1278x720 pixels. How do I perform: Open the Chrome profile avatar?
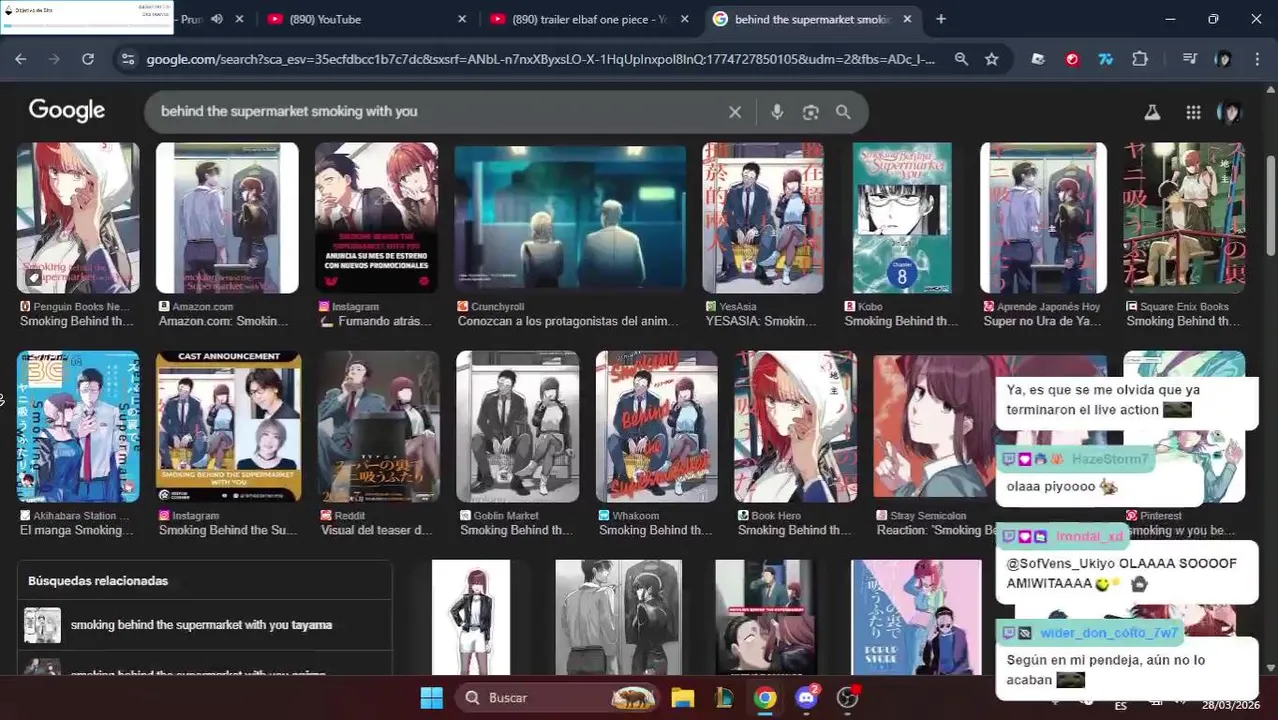(1223, 59)
